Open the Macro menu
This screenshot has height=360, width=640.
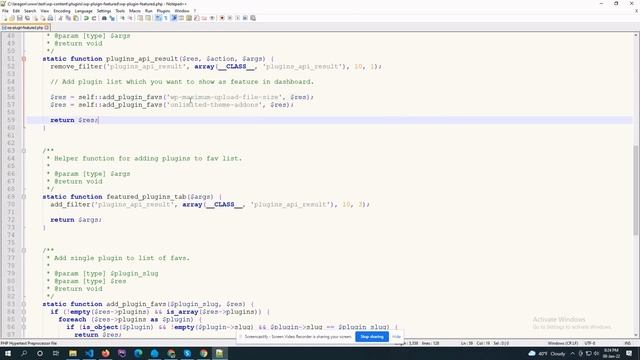point(135,11)
